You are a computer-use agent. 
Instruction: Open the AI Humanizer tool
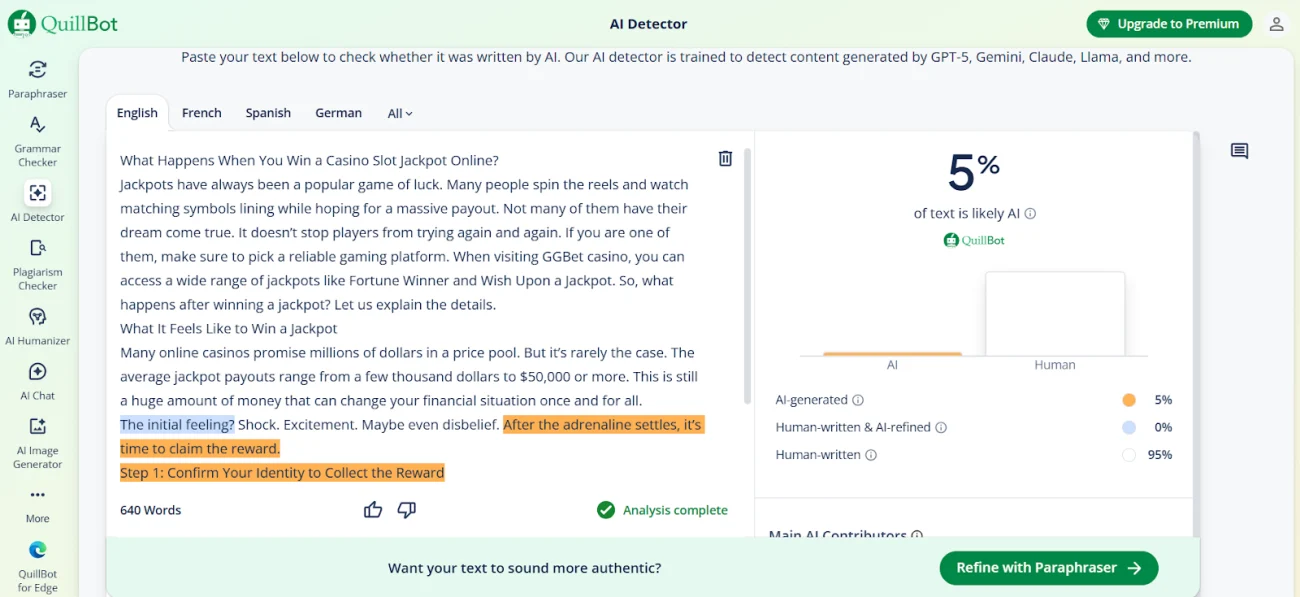37,317
